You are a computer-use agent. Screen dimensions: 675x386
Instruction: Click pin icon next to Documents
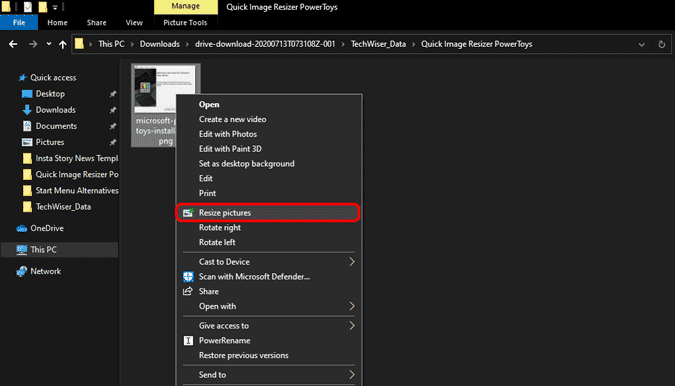[112, 126]
